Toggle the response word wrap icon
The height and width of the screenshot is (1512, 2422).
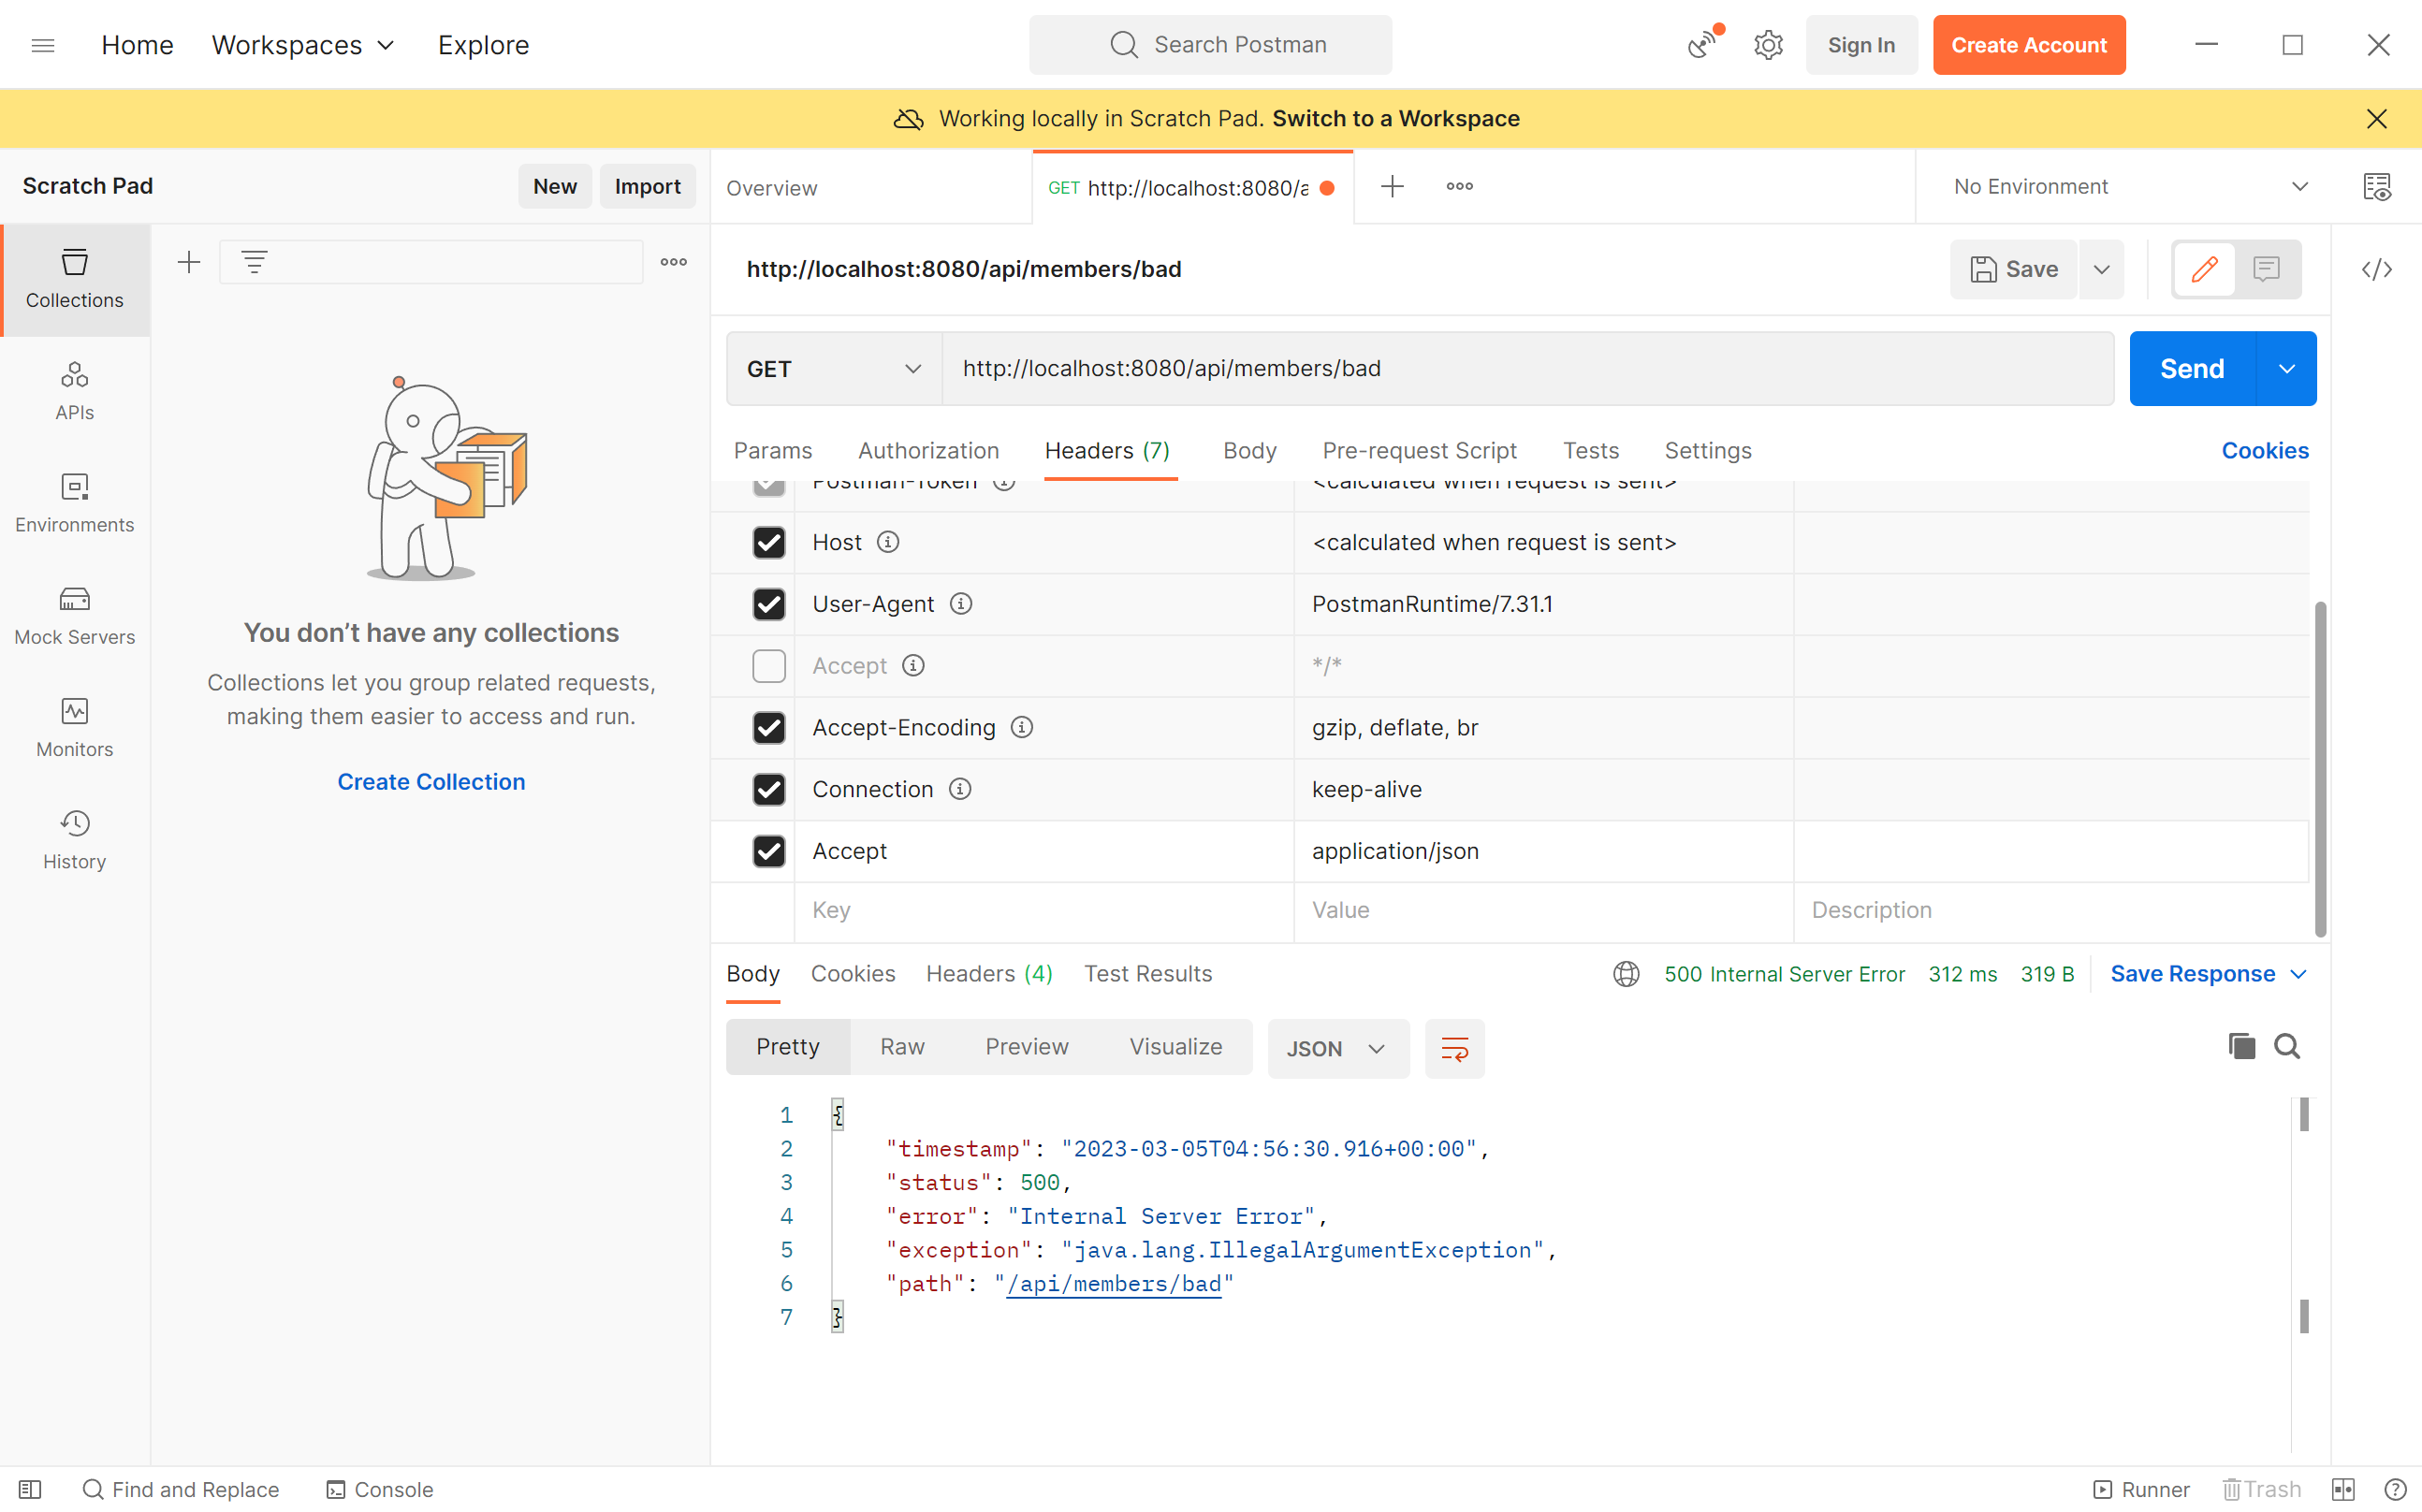click(x=1454, y=1048)
